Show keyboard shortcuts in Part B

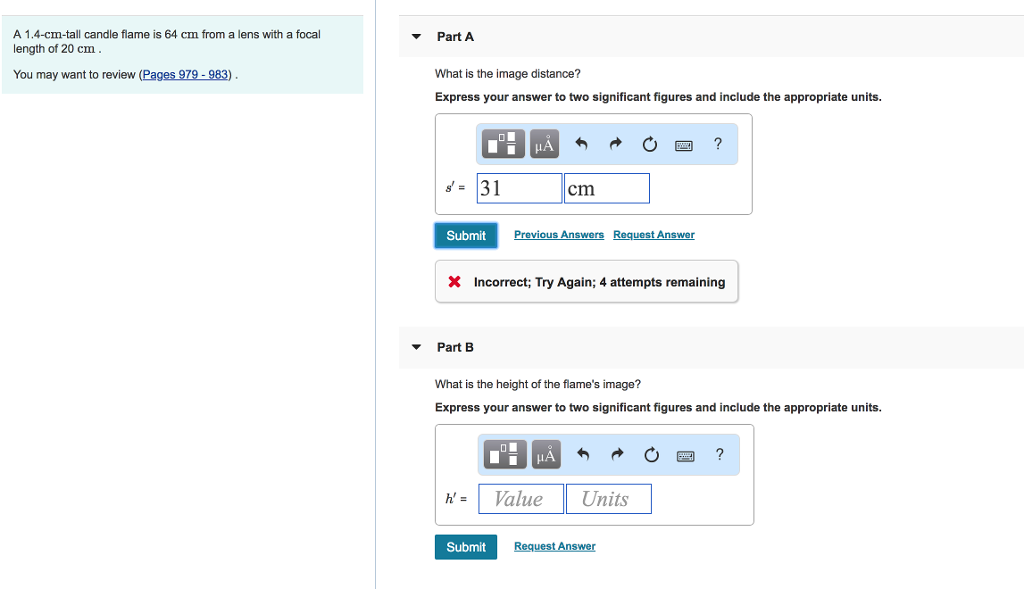pos(686,456)
